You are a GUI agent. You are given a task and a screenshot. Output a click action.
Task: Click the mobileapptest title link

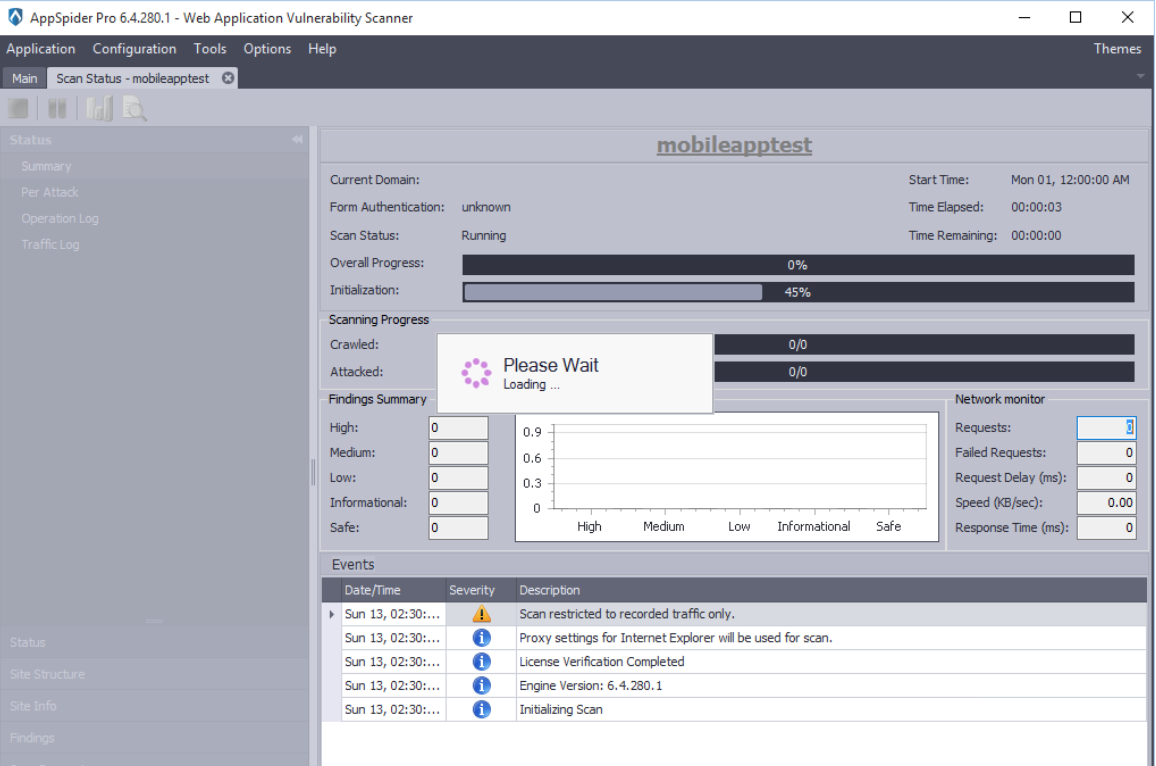point(734,145)
